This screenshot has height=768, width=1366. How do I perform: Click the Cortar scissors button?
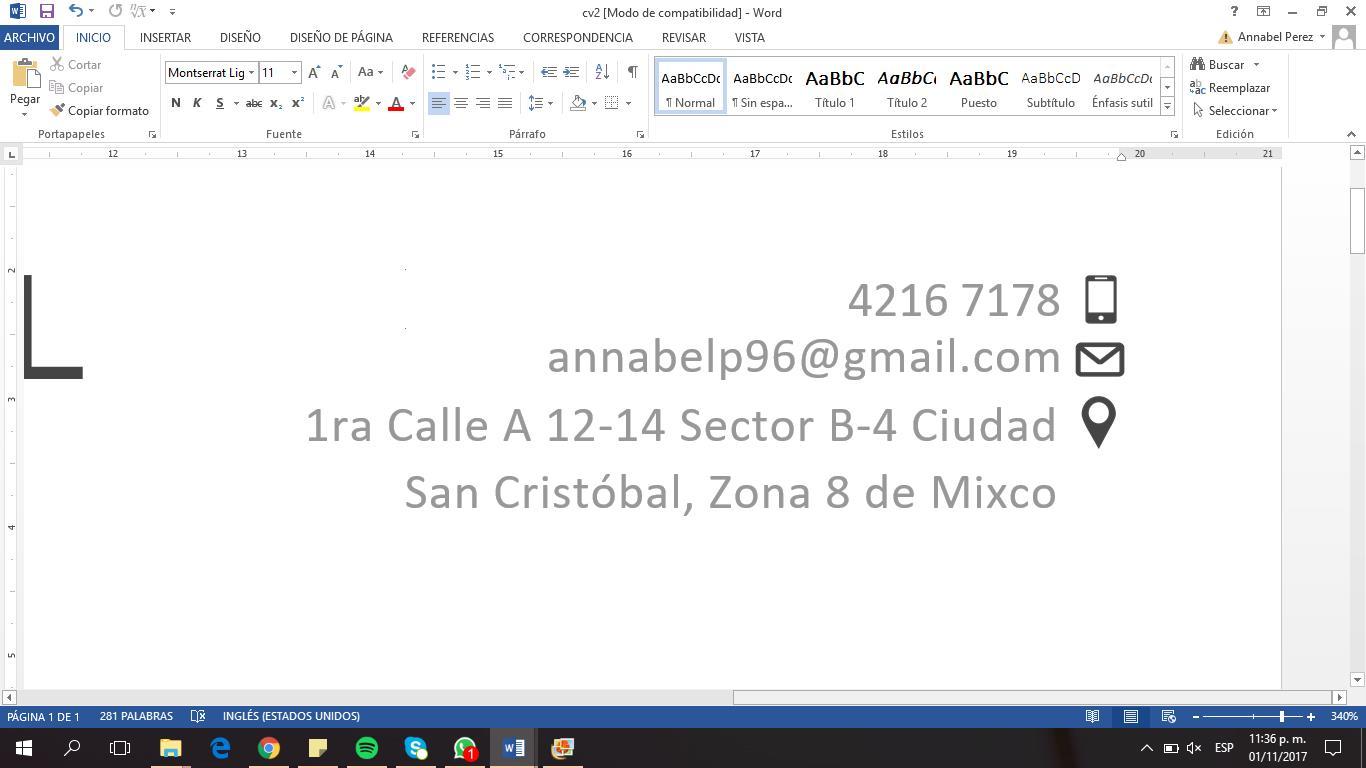[x=76, y=65]
